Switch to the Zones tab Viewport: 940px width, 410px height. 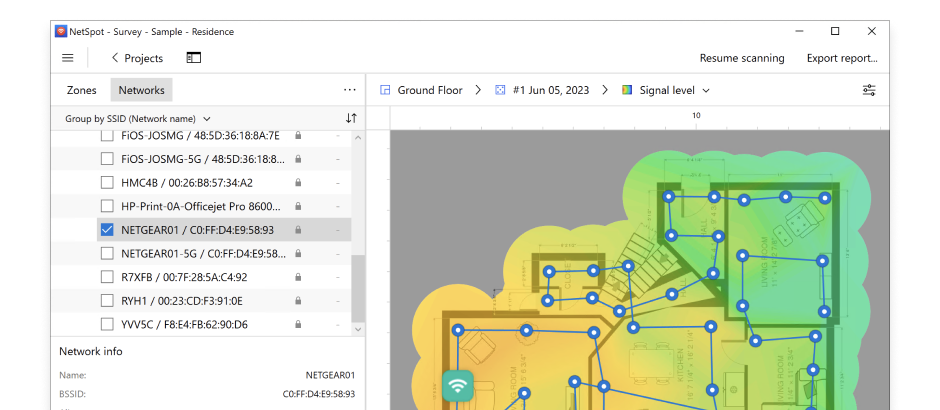pos(82,90)
